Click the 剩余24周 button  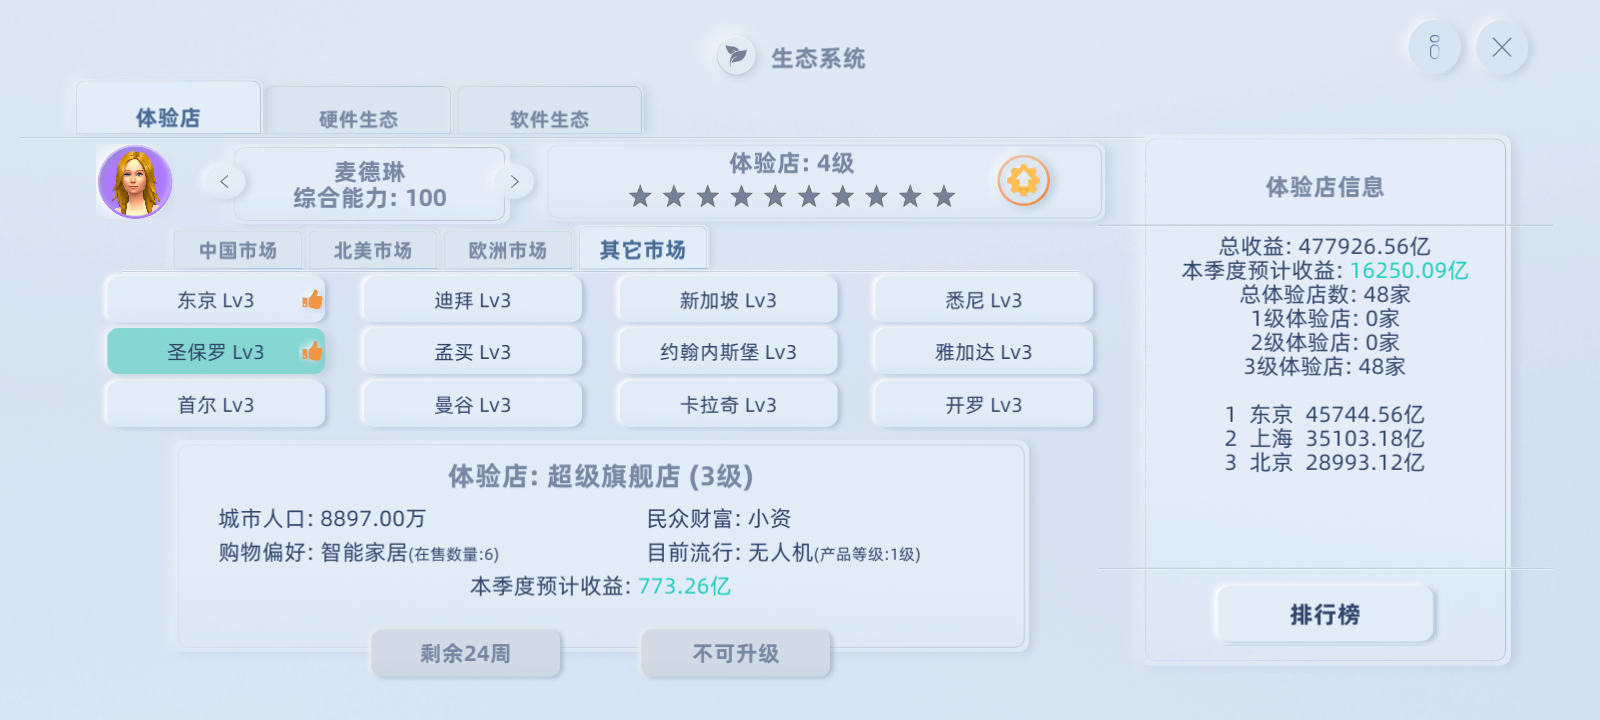pos(465,653)
